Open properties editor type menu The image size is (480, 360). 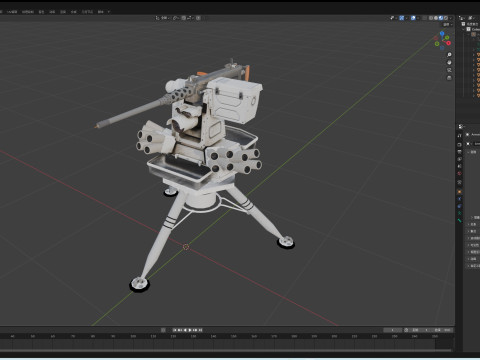coord(461,127)
